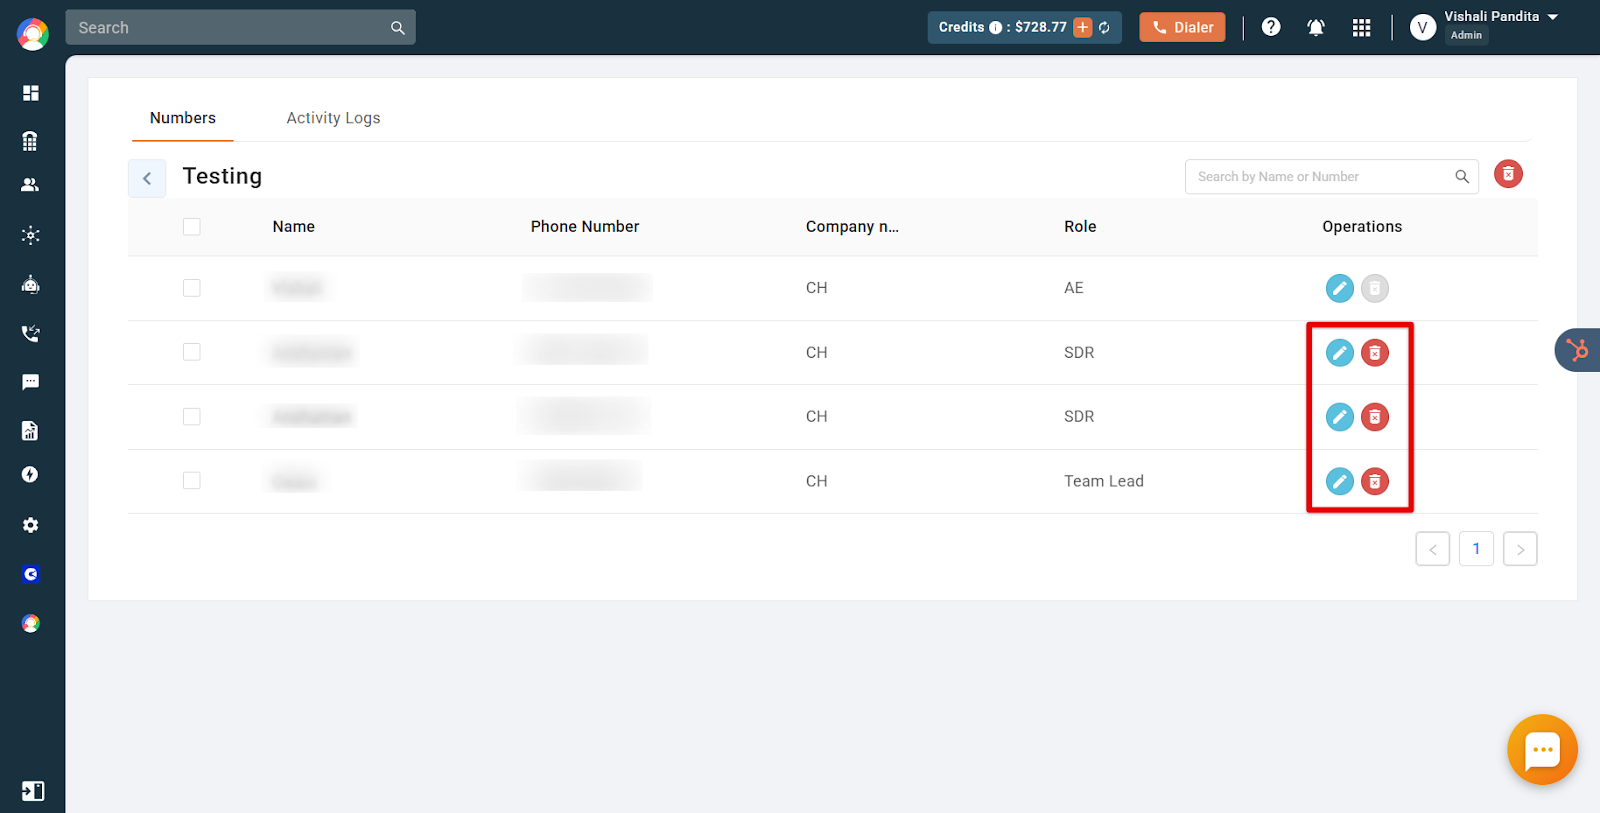The height and width of the screenshot is (813, 1600).
Task: Open the bot assistant sidebar icon
Action: click(x=31, y=285)
